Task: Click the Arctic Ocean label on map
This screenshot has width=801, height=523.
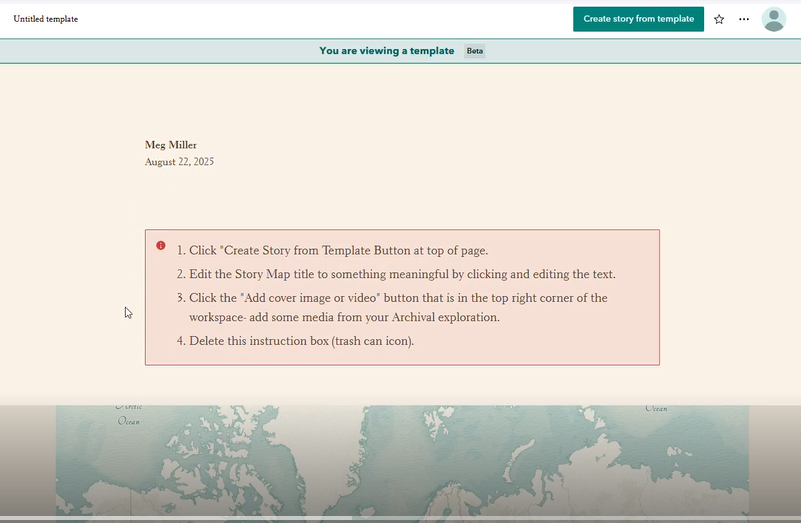Action: pyautogui.click(x=128, y=414)
